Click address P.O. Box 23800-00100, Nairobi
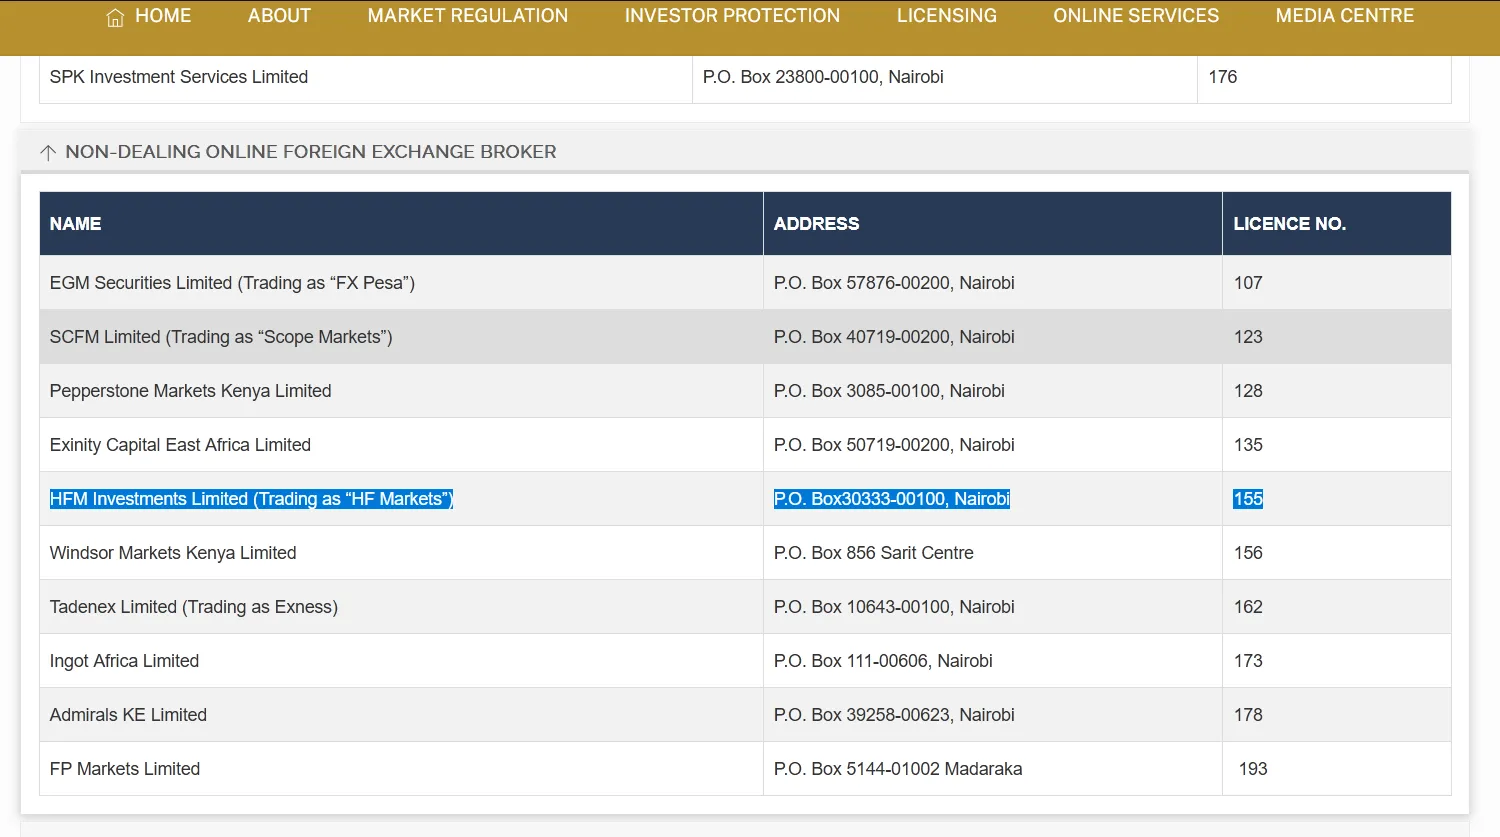 pos(823,77)
